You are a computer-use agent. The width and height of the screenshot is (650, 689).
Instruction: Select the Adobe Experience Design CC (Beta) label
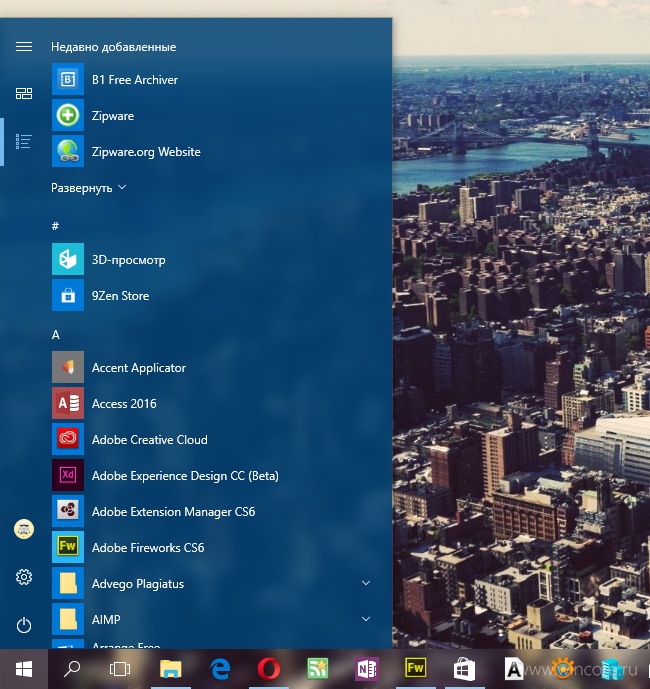(x=185, y=475)
